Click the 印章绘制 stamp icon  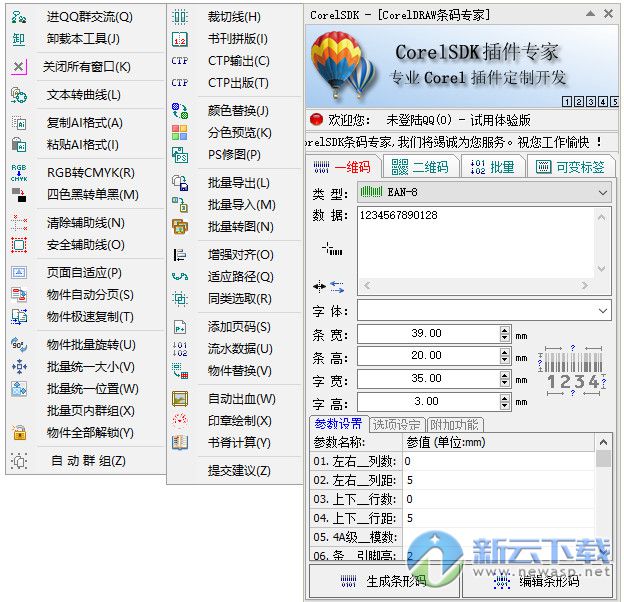point(180,421)
